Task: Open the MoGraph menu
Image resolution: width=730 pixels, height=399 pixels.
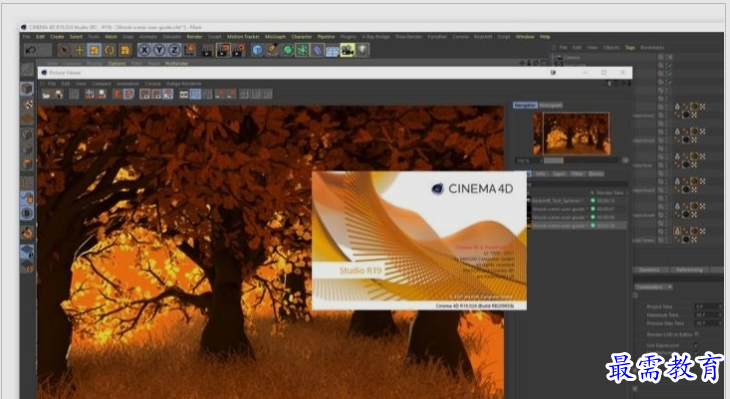Action: point(275,37)
